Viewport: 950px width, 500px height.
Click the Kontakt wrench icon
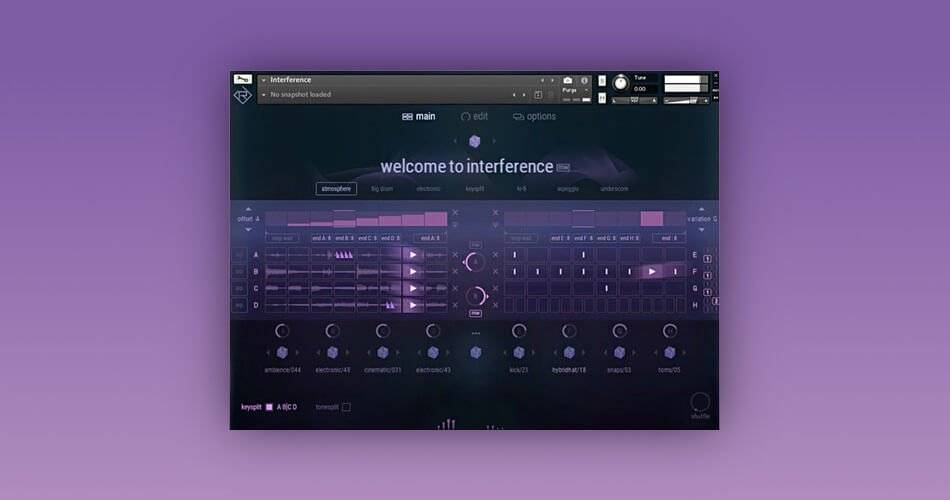[x=242, y=79]
